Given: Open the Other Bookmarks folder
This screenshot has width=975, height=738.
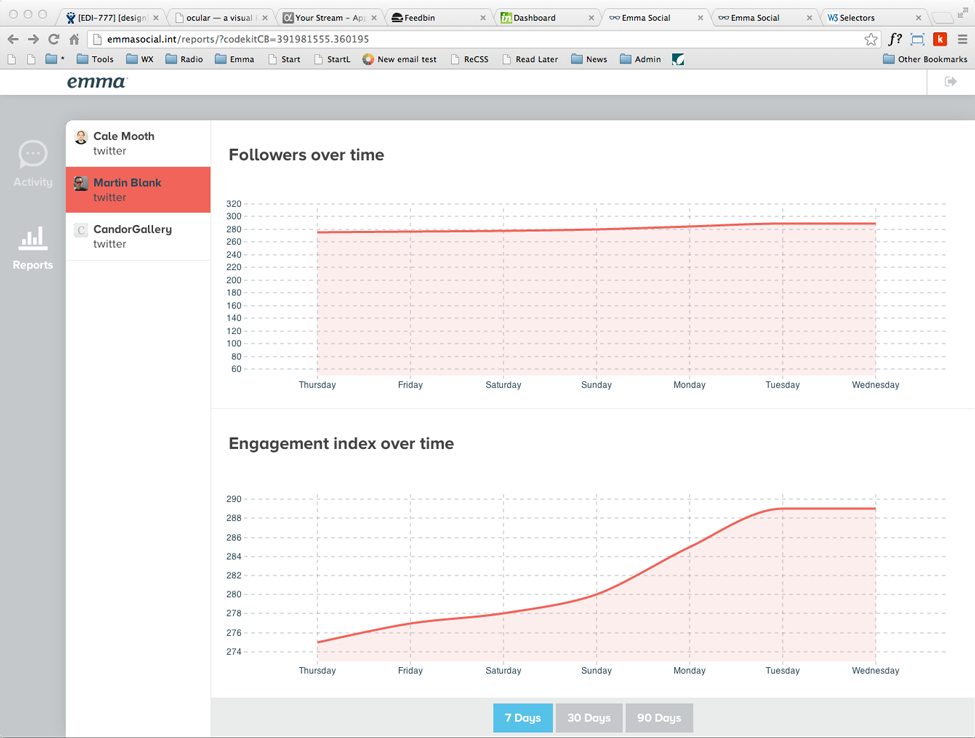Looking at the screenshot, I should tap(925, 59).
